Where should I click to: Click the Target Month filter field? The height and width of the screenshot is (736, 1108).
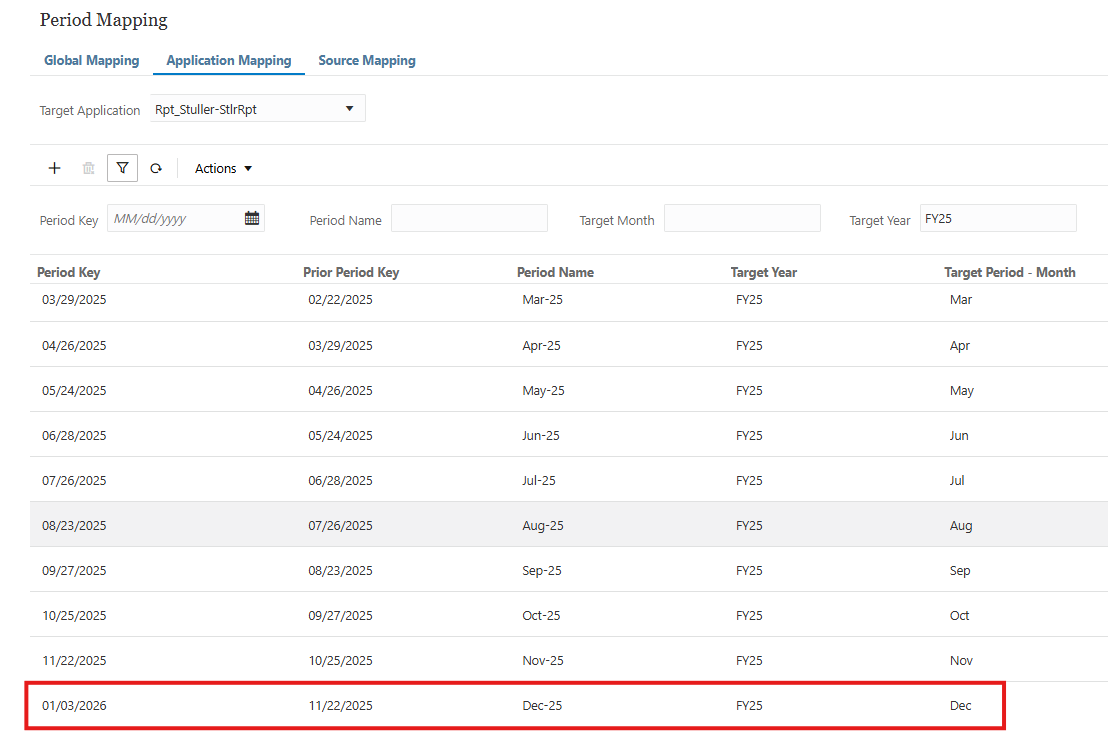[x=742, y=218]
